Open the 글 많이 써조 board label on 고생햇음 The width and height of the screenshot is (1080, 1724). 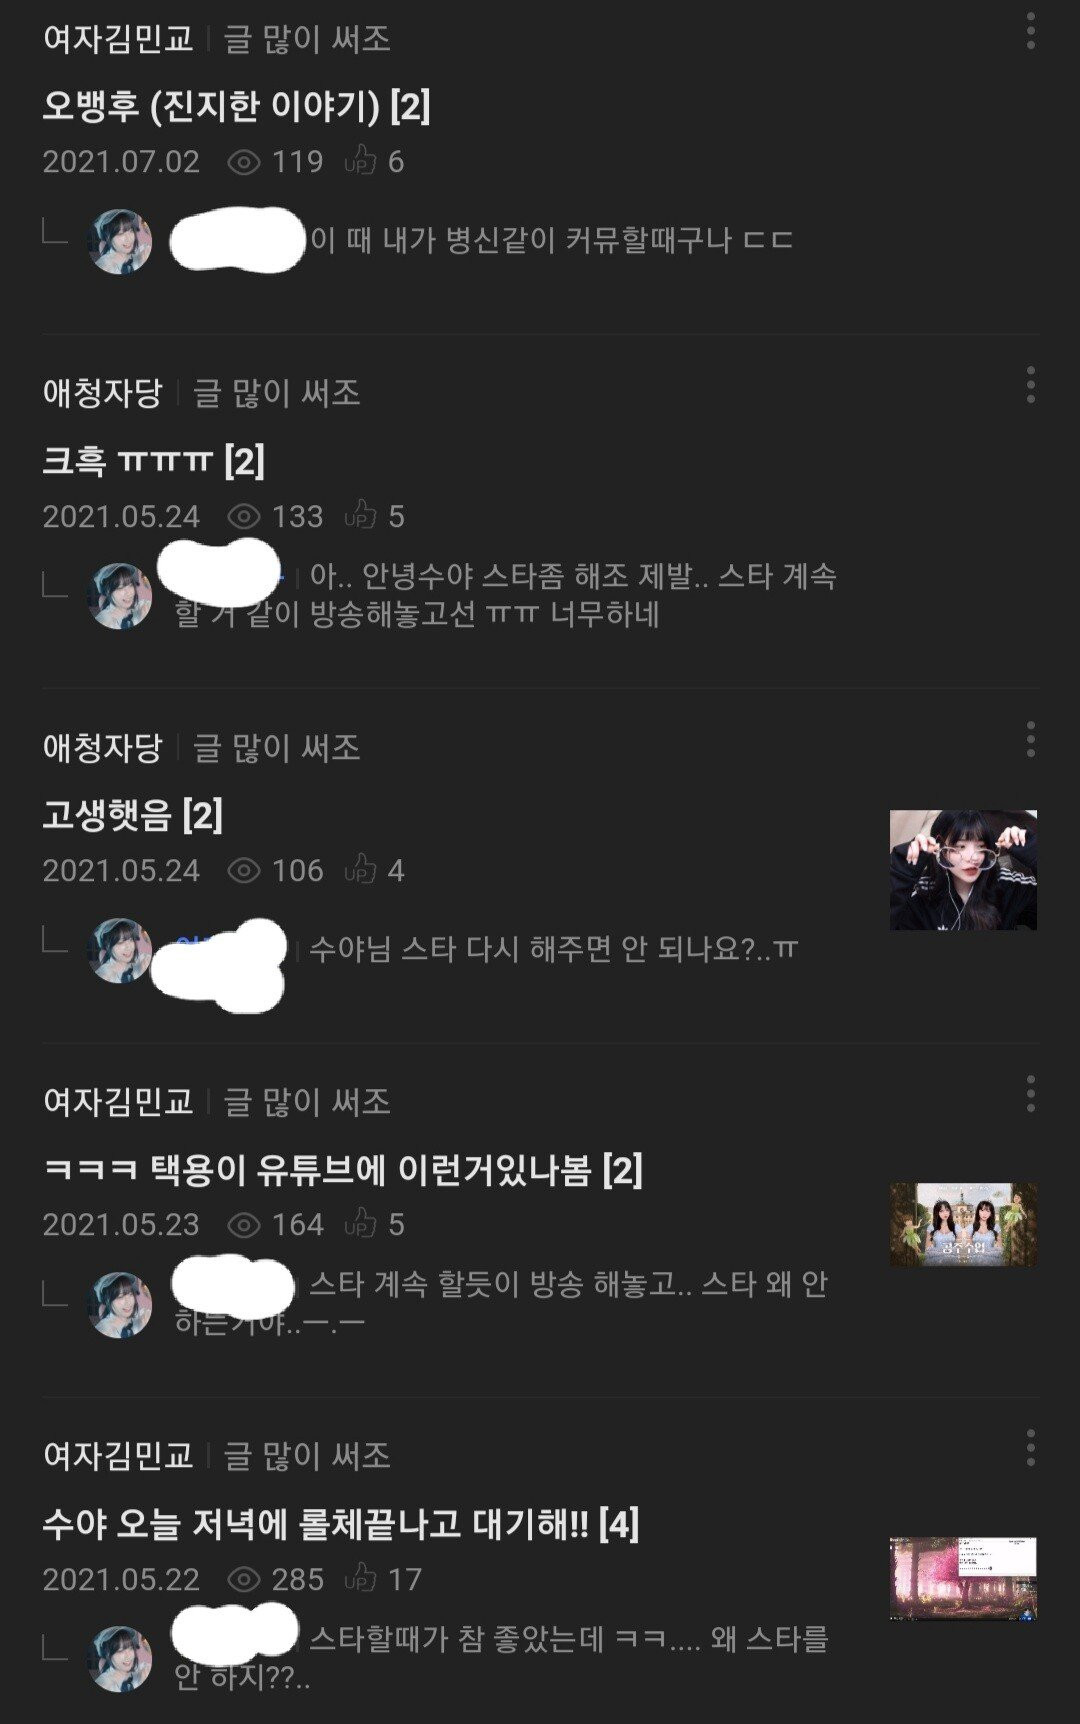coord(276,747)
